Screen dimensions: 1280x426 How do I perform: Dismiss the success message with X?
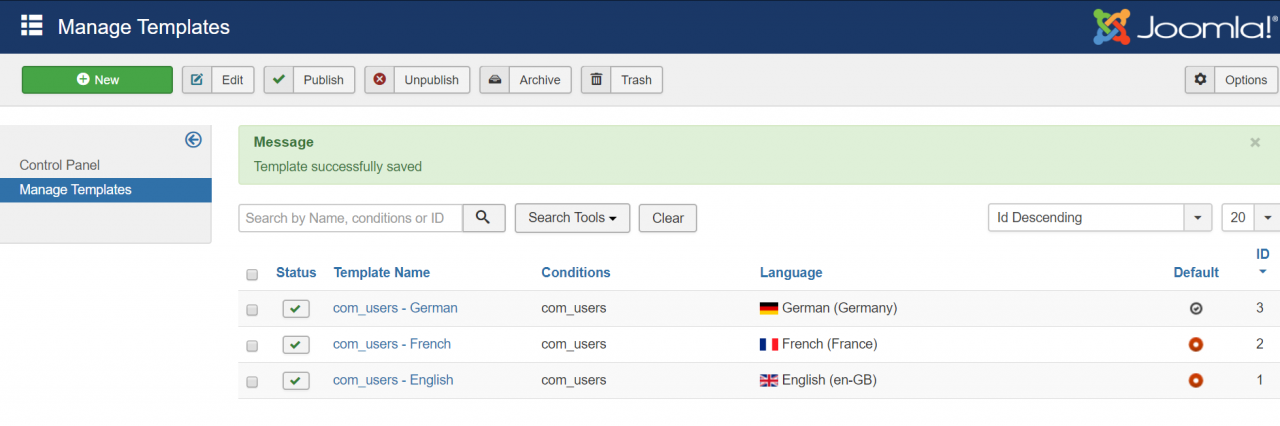1255,143
